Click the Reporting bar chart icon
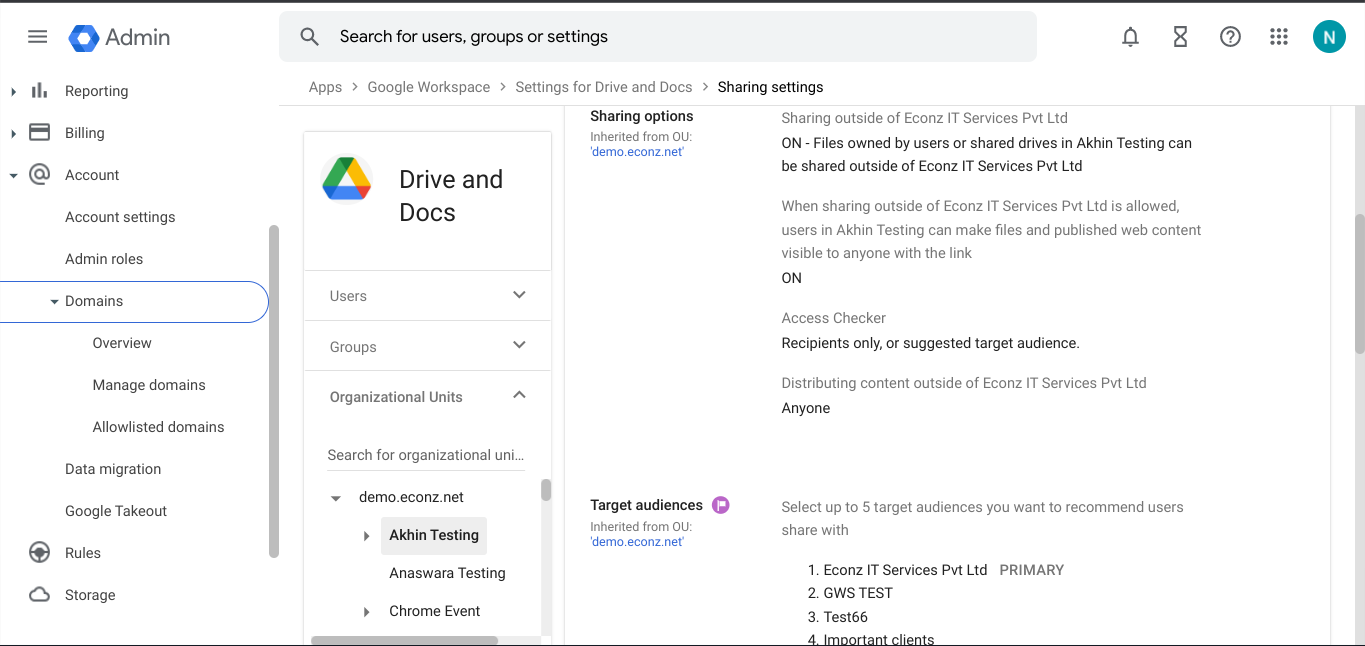The image size is (1365, 646). (x=39, y=90)
